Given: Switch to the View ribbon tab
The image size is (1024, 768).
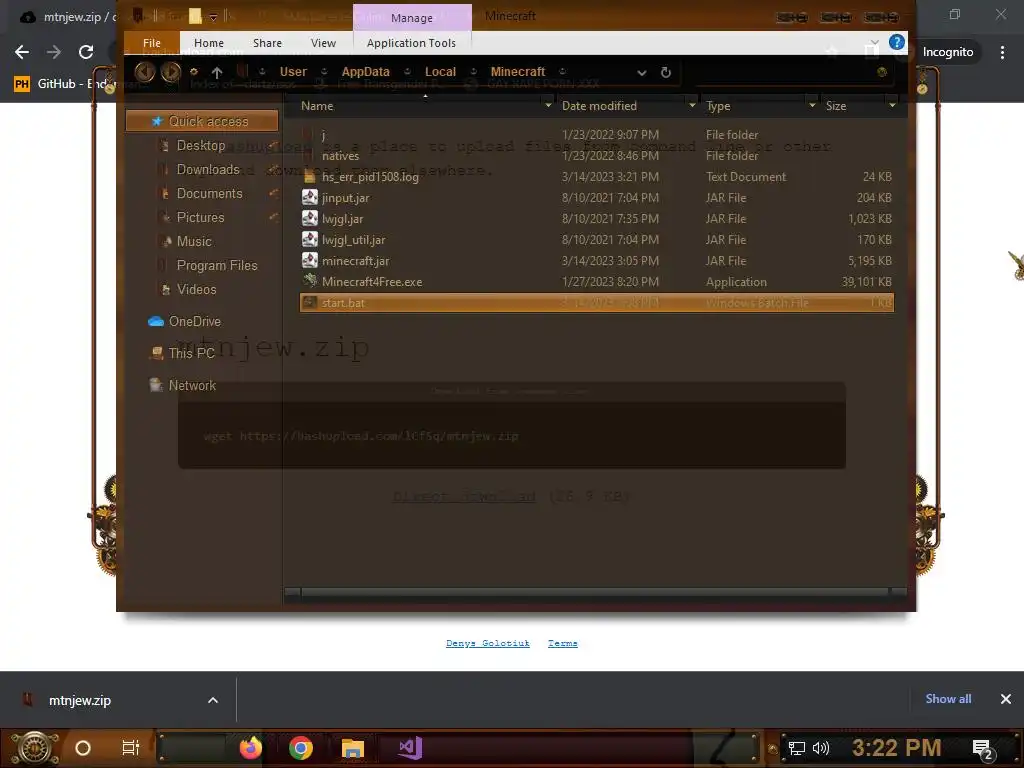Looking at the screenshot, I should [x=323, y=43].
